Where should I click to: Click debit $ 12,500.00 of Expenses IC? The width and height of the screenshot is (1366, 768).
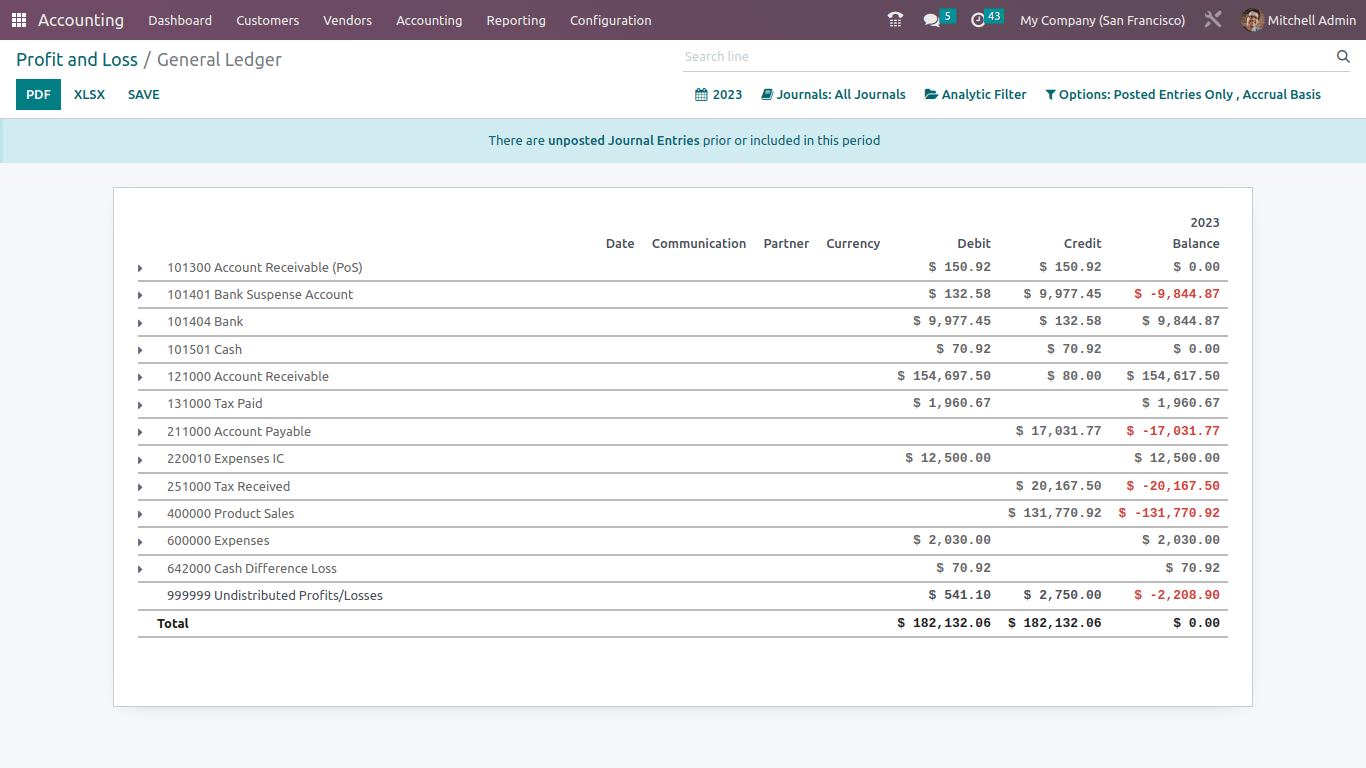click(x=948, y=458)
